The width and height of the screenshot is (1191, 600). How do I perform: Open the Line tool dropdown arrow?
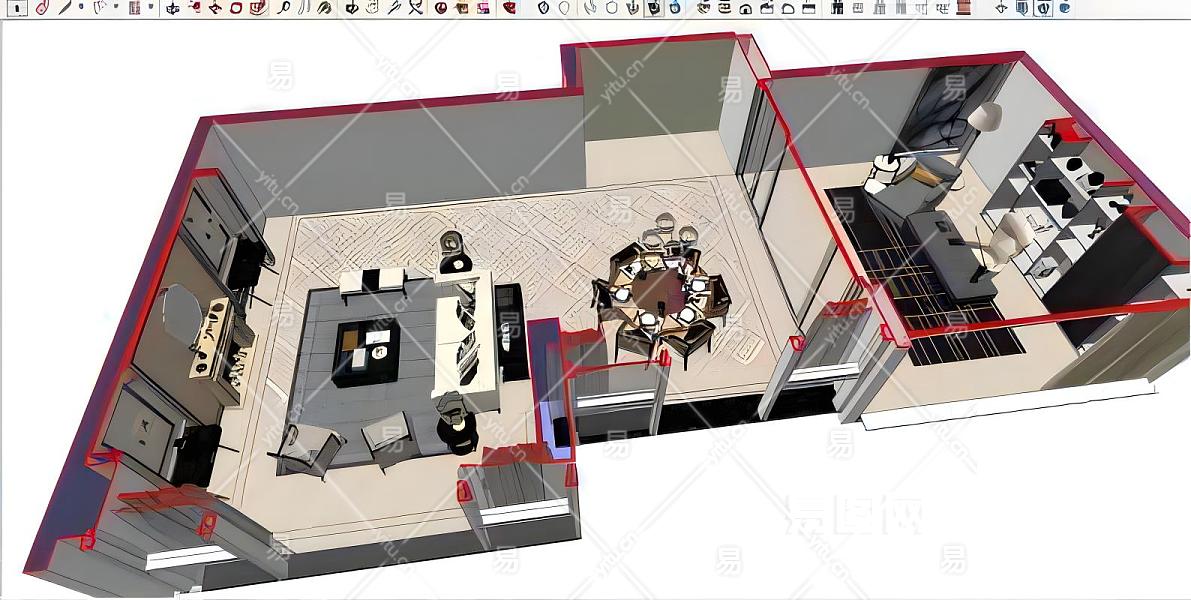81,6
